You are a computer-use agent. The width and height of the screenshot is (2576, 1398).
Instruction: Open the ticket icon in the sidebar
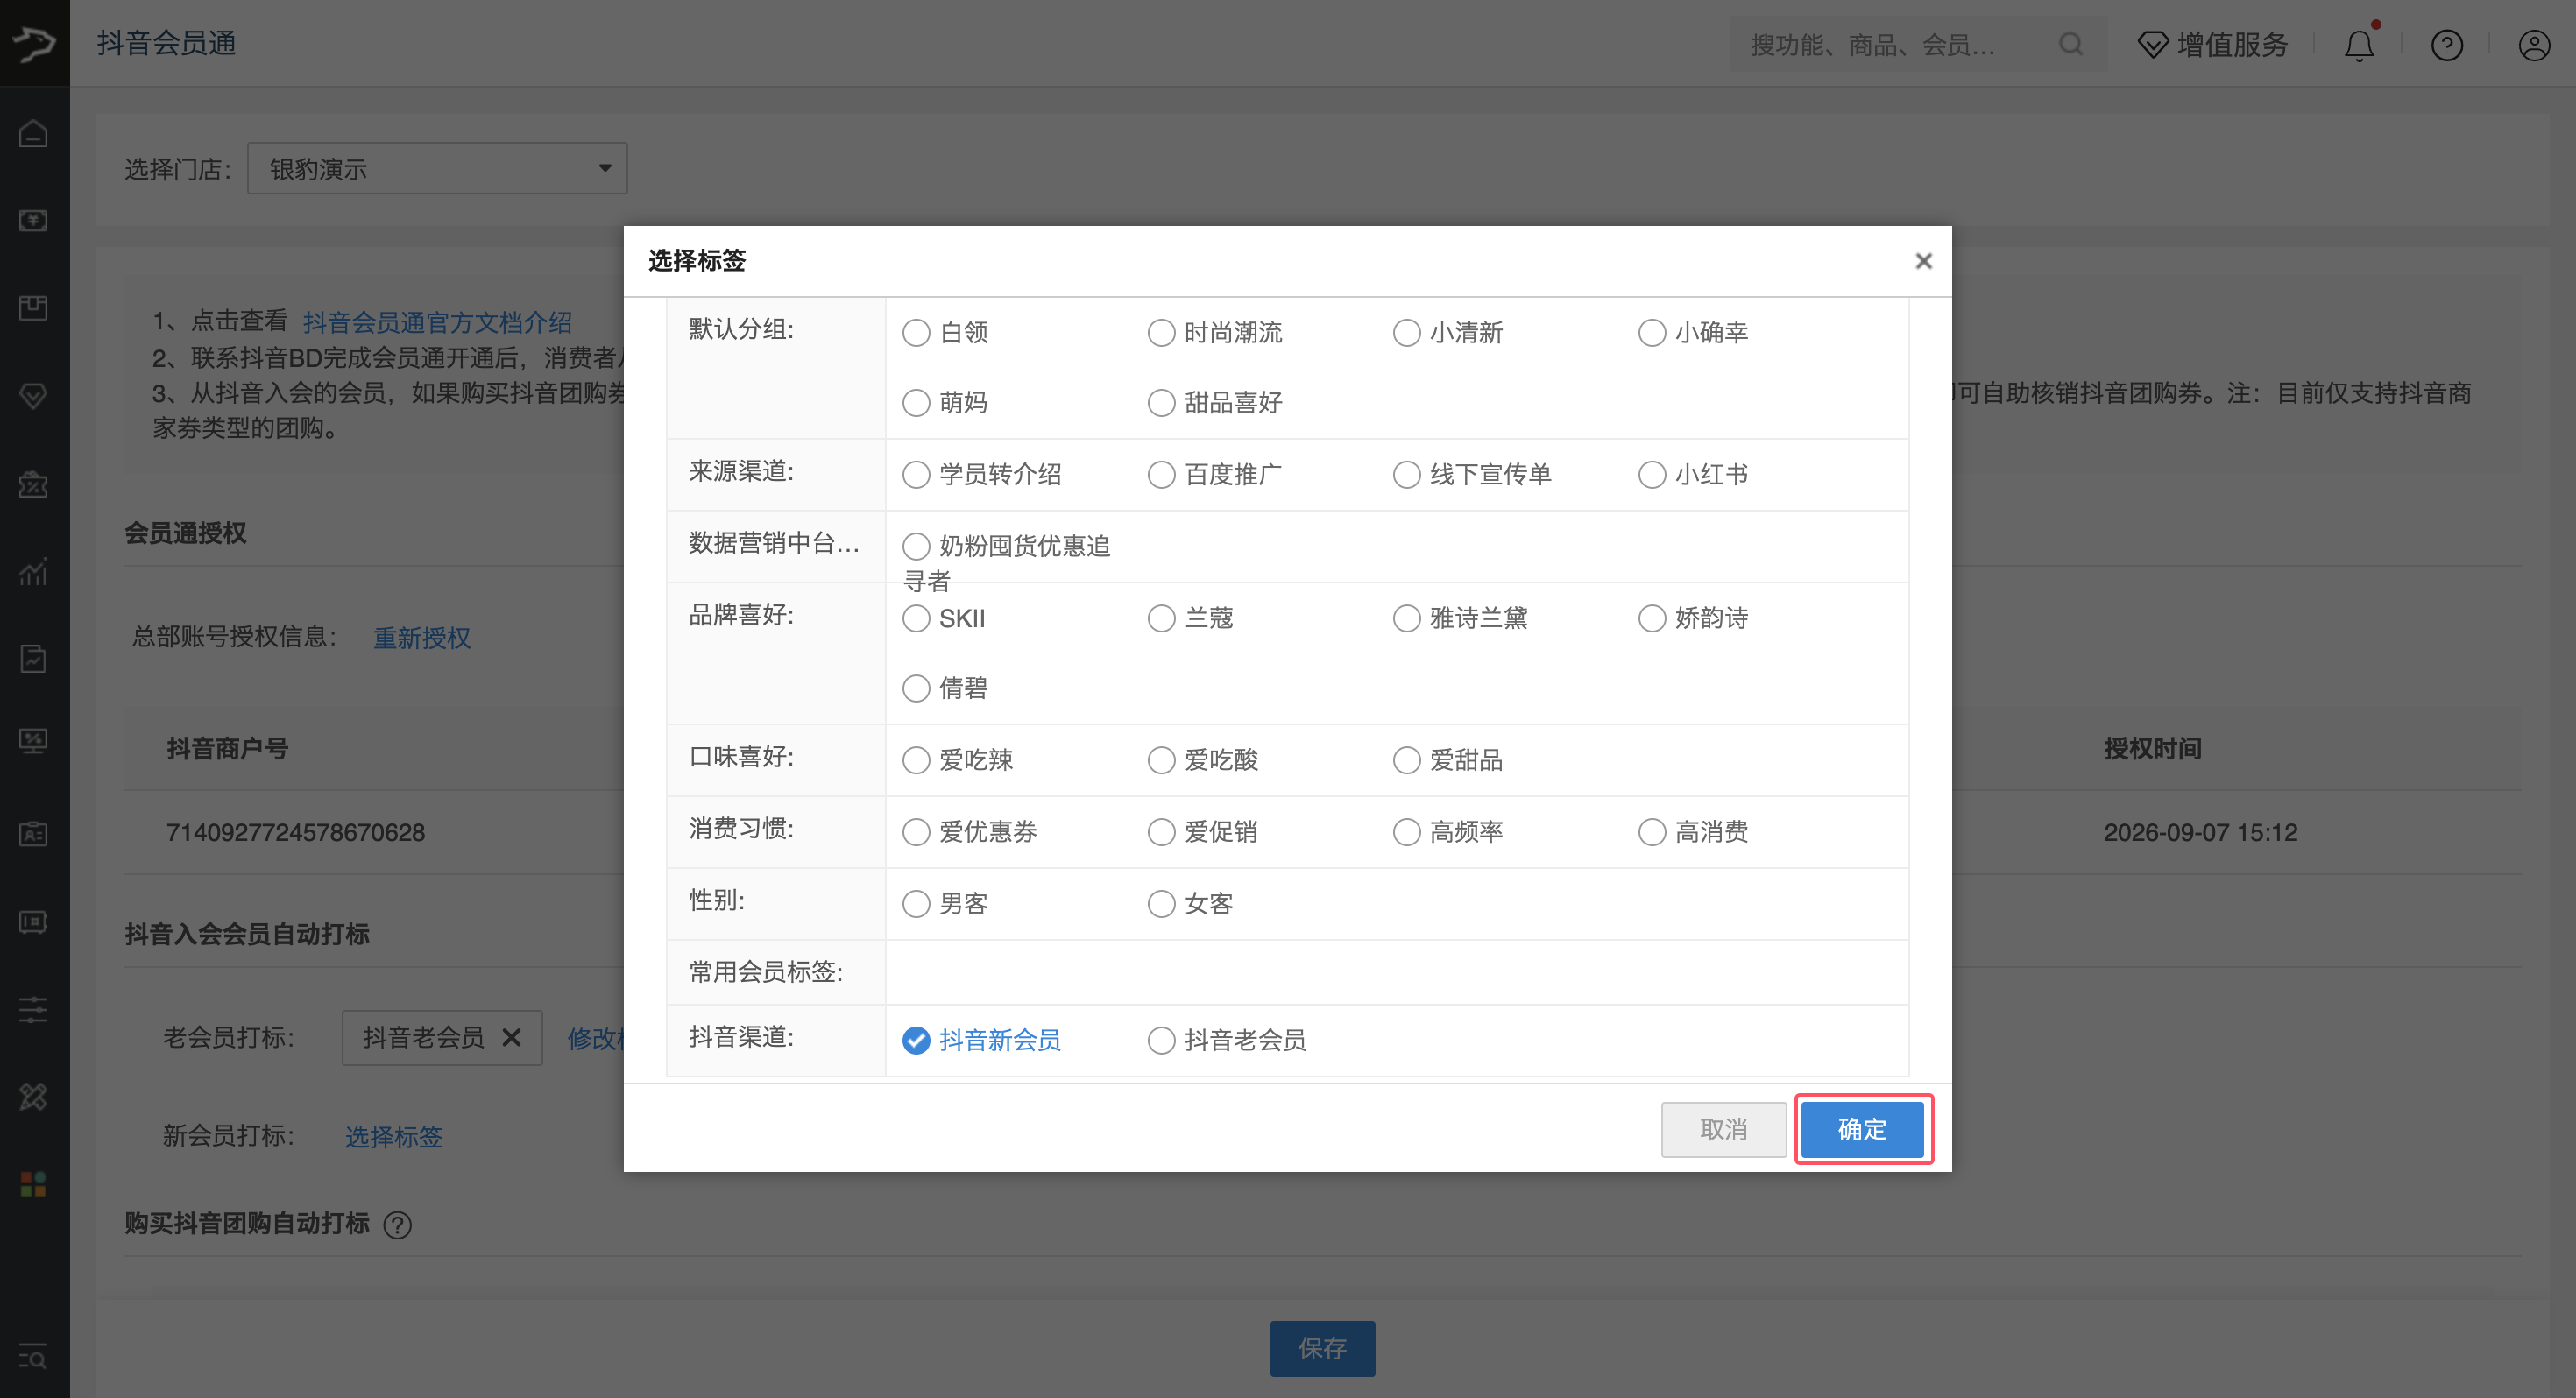tap(34, 921)
